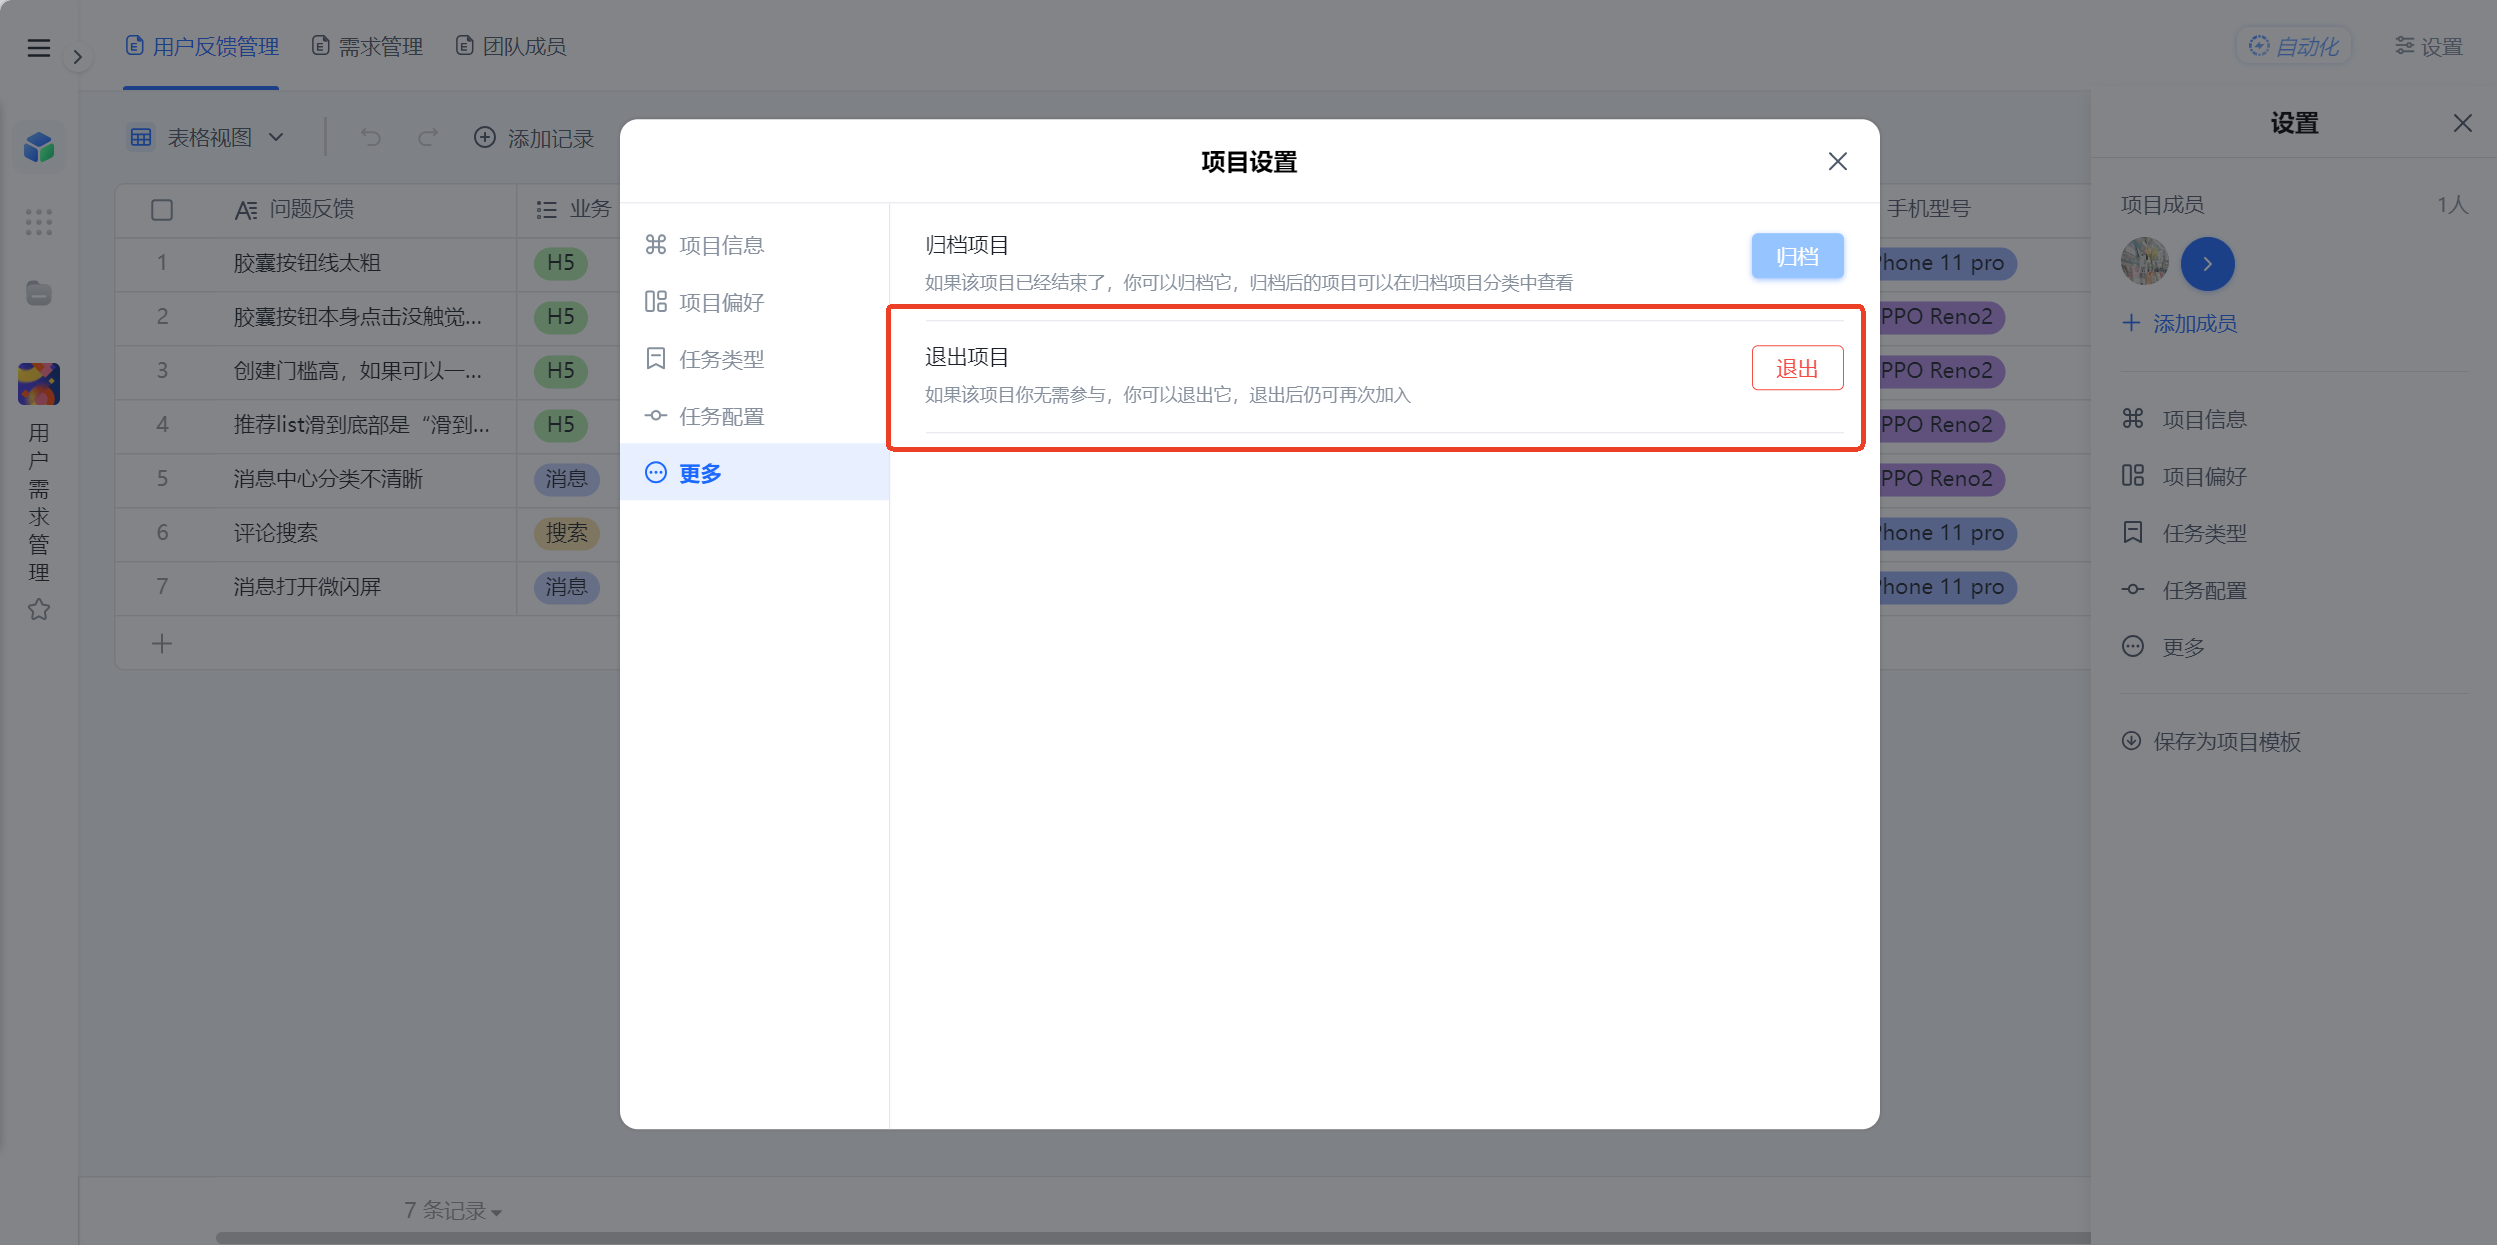This screenshot has height=1245, width=2497.
Task: Switch to 需求管理 tab
Action: tap(367, 47)
